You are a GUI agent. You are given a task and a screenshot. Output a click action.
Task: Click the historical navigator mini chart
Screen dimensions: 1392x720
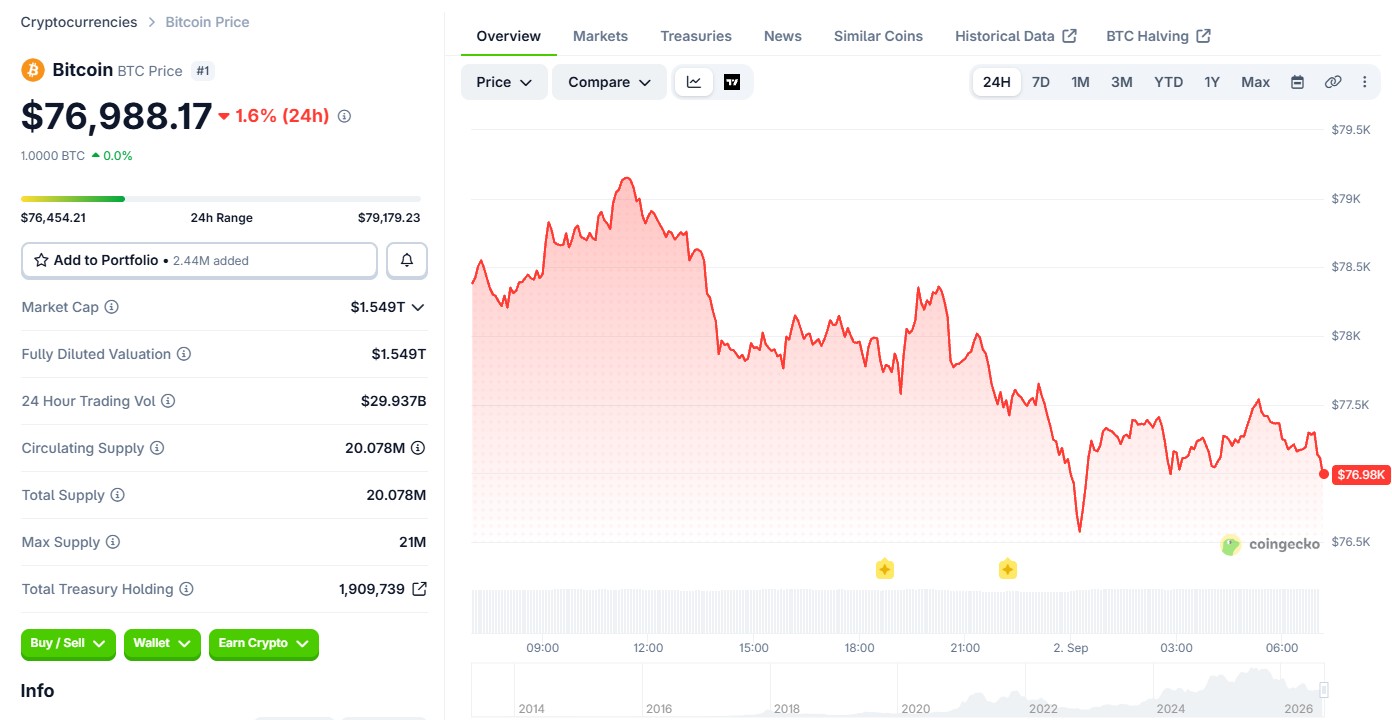click(x=896, y=690)
